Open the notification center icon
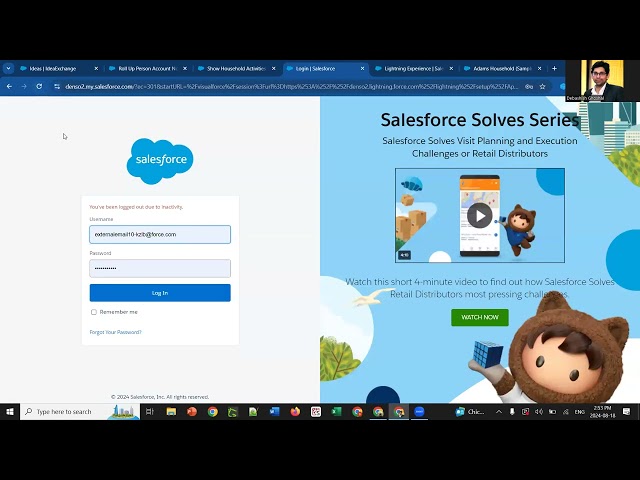The height and width of the screenshot is (480, 640). [x=627, y=411]
